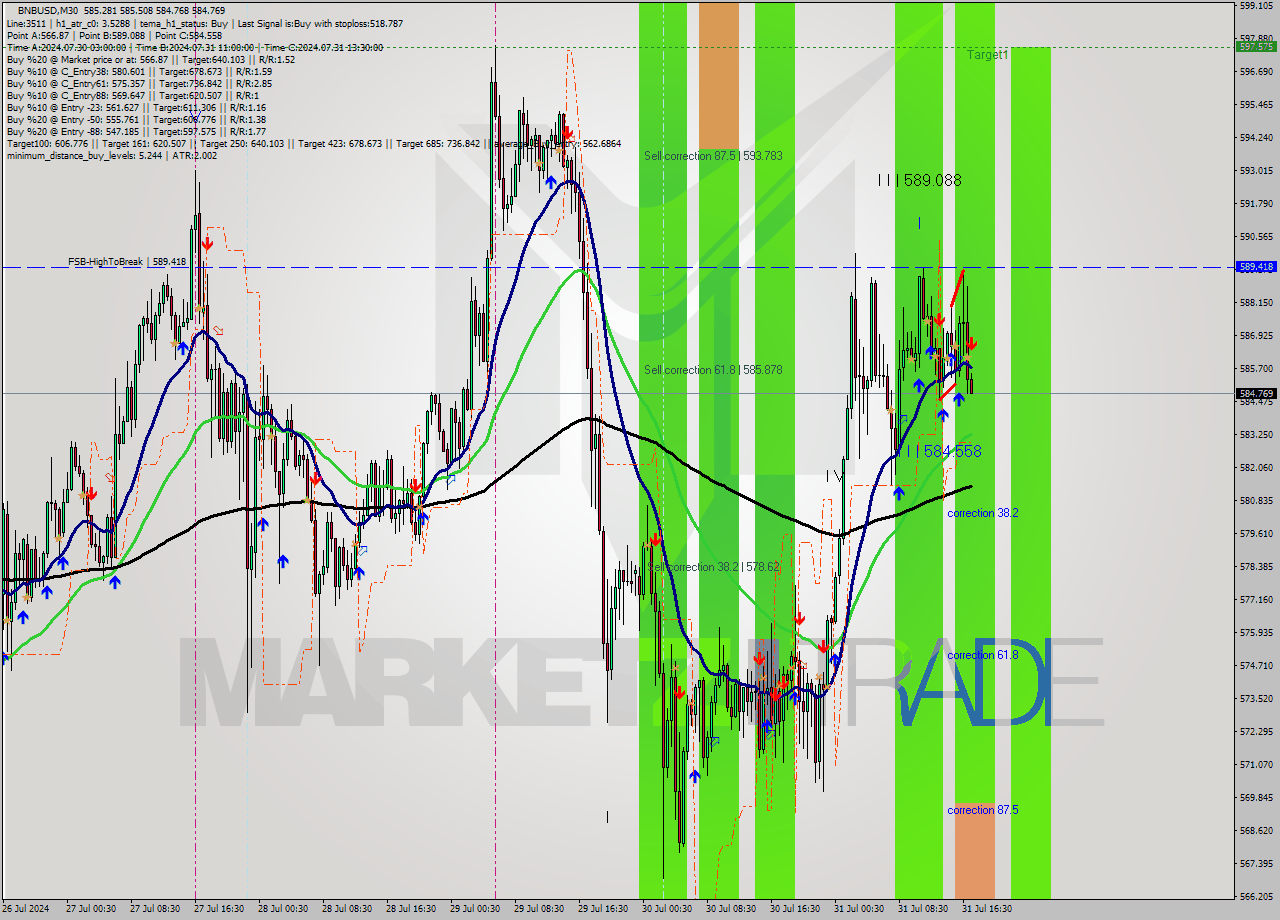Click 'Sell correction 87.5 | 593.783' label
The height and width of the screenshot is (920, 1280).
[x=713, y=156]
